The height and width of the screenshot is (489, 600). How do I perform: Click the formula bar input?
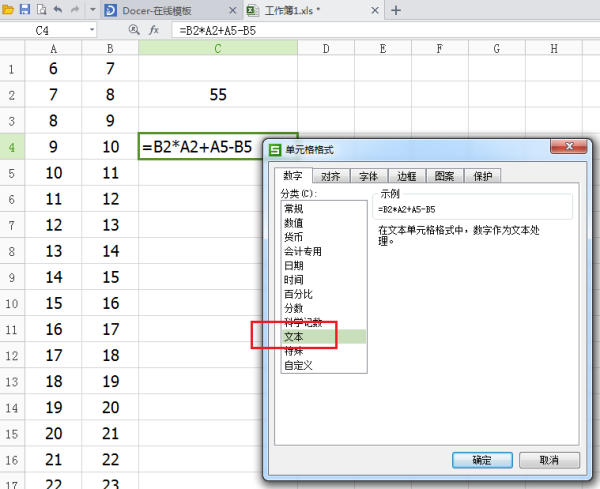click(x=385, y=30)
